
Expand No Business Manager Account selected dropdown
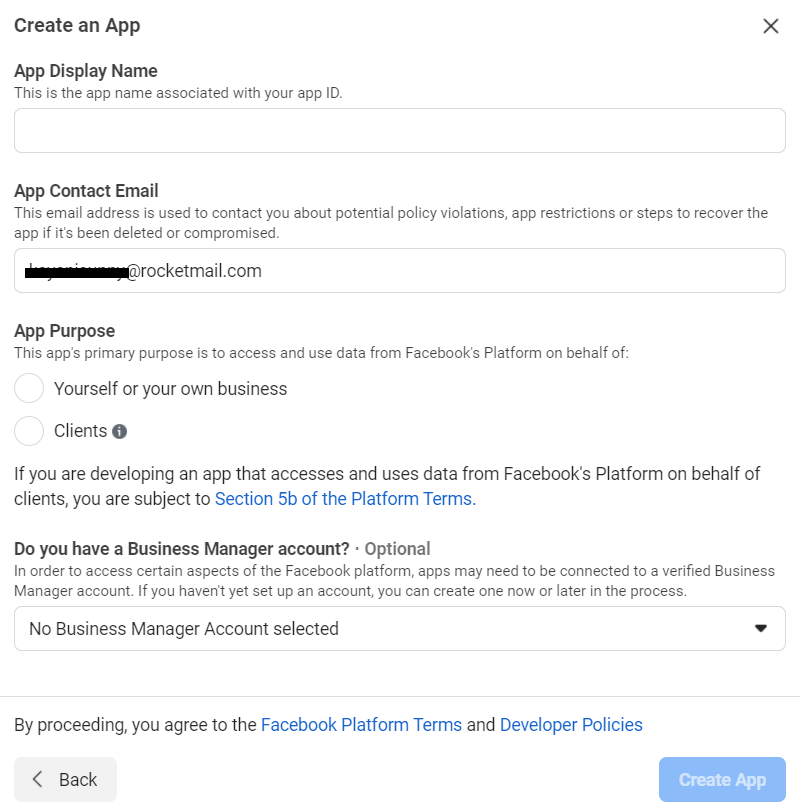(400, 628)
